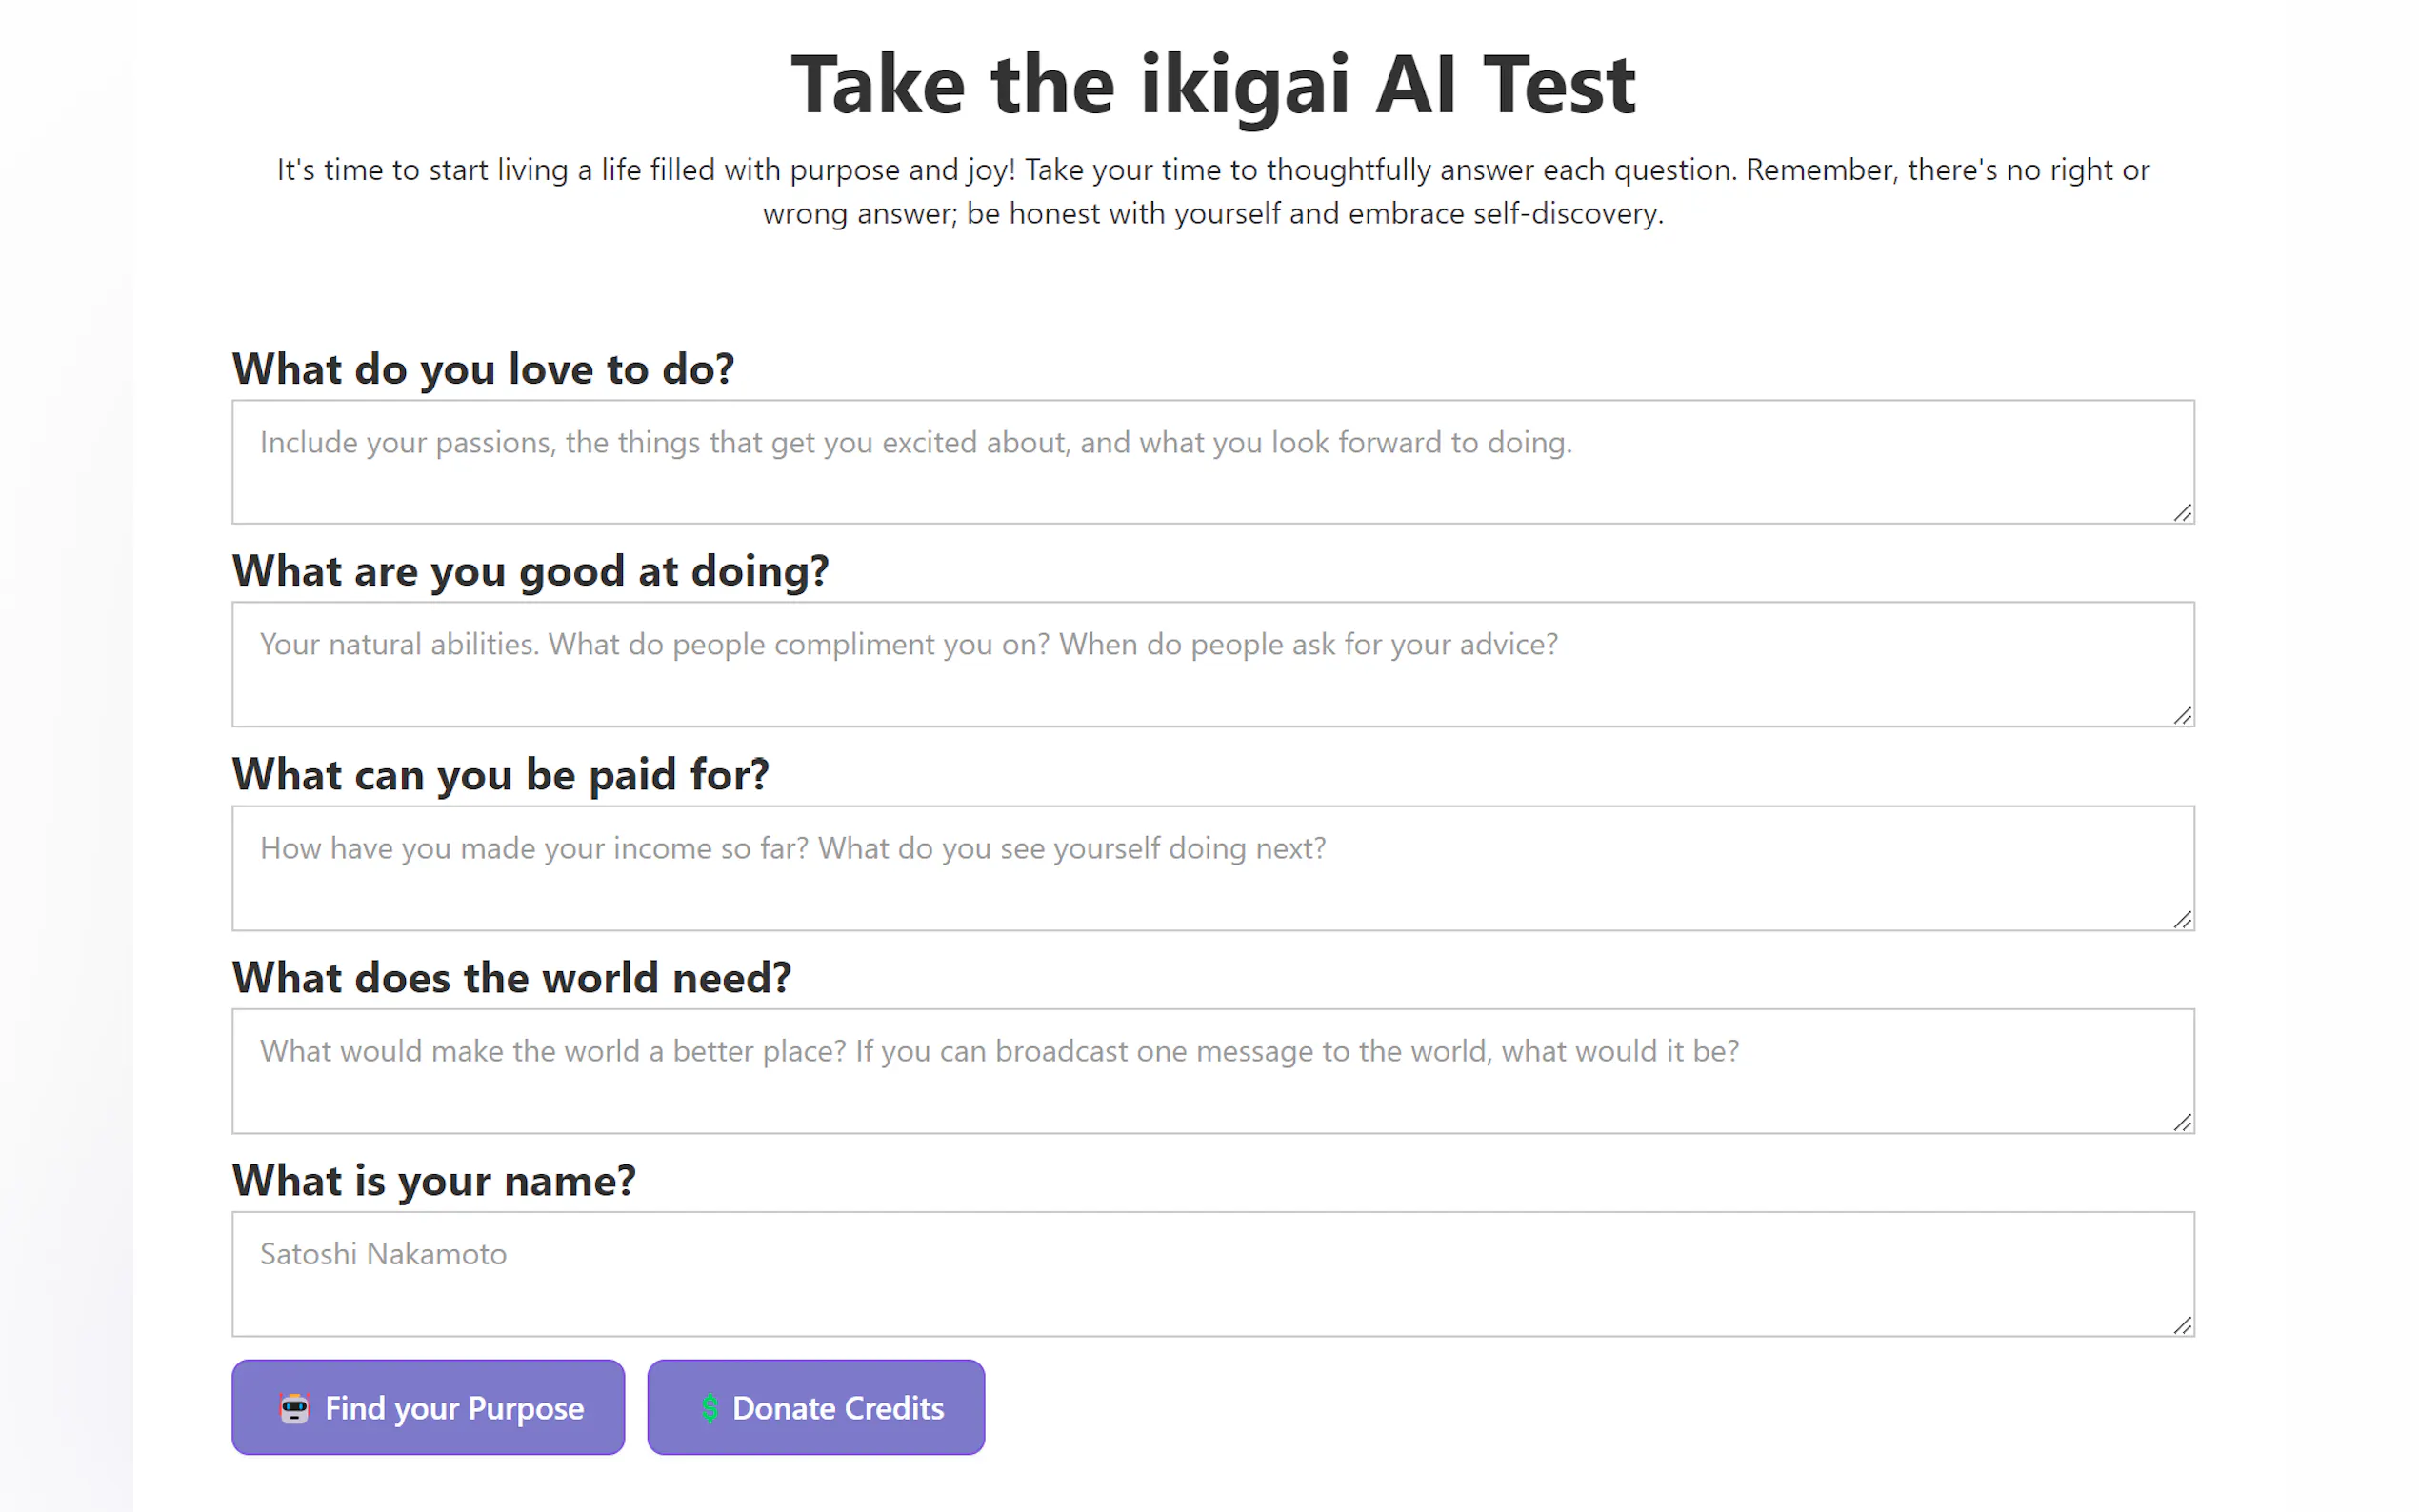Screen dimensions: 2419x1512
Task: Click the 'What does the world need?' label
Action: 511,978
